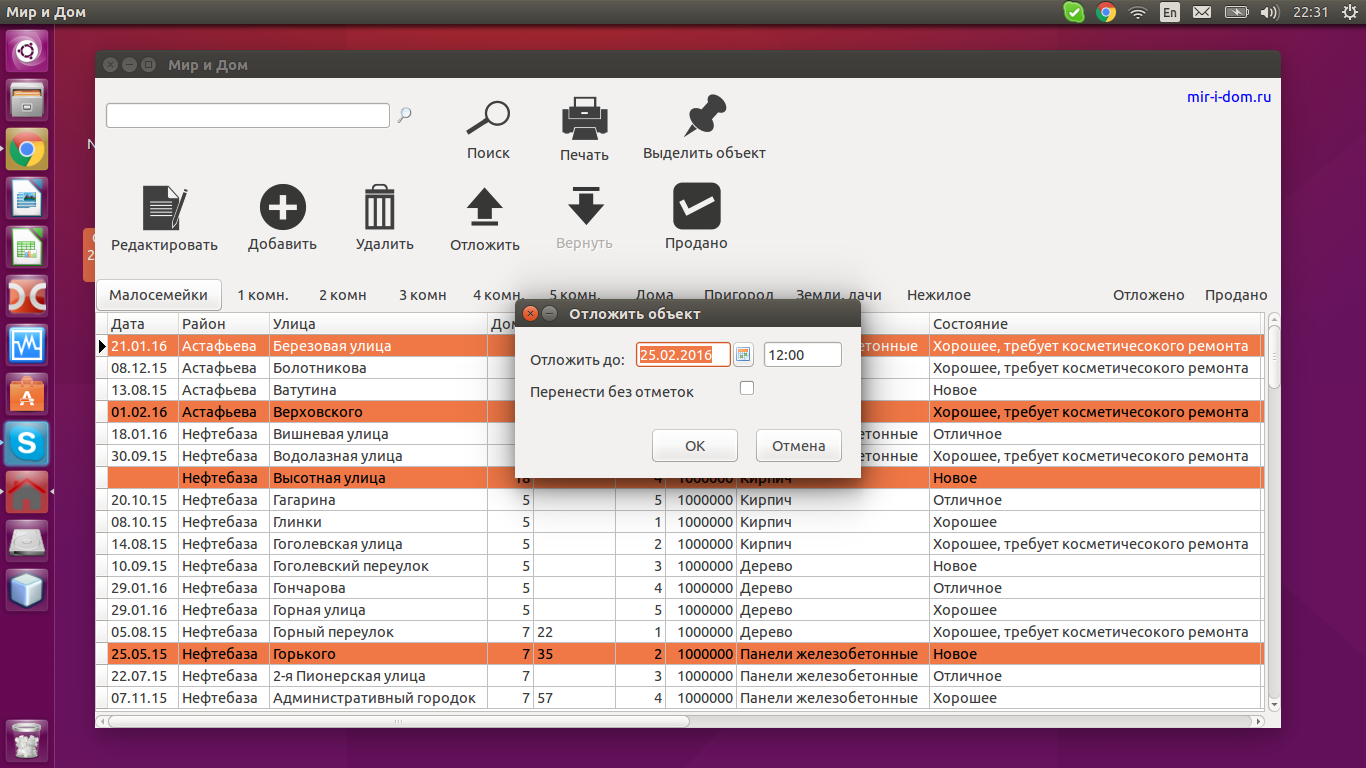Viewport: 1366px width, 768px height.
Task: Launch Skype from the dock
Action: tap(27, 442)
